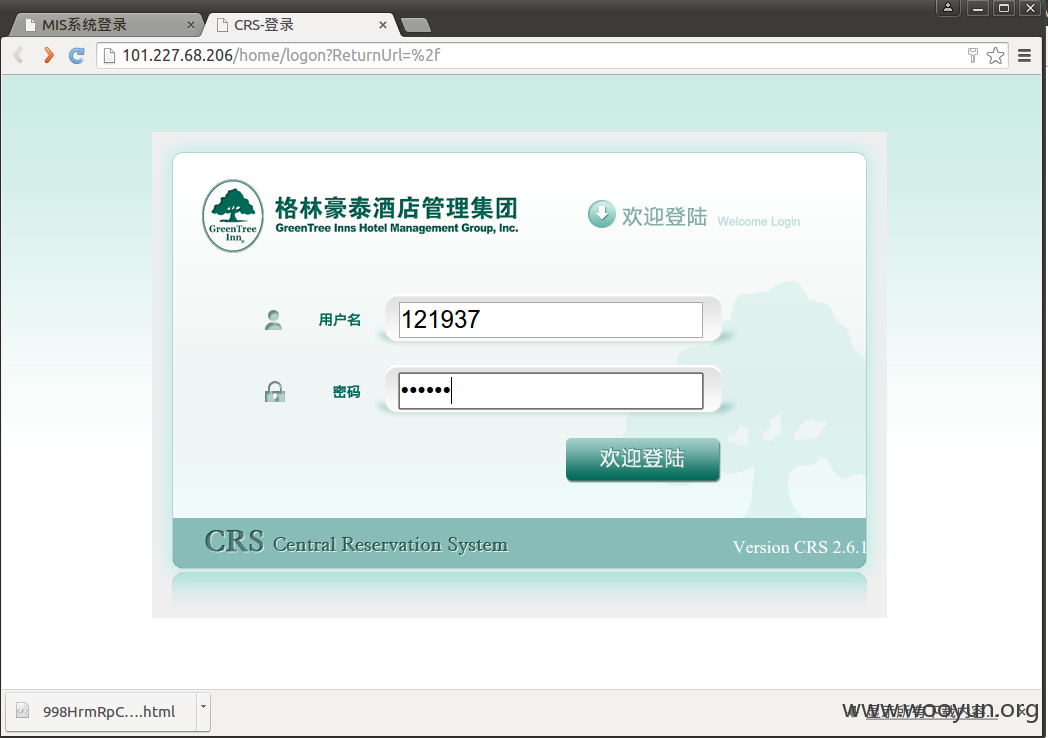Click the browser back arrow
The image size is (1048, 738).
[19, 55]
